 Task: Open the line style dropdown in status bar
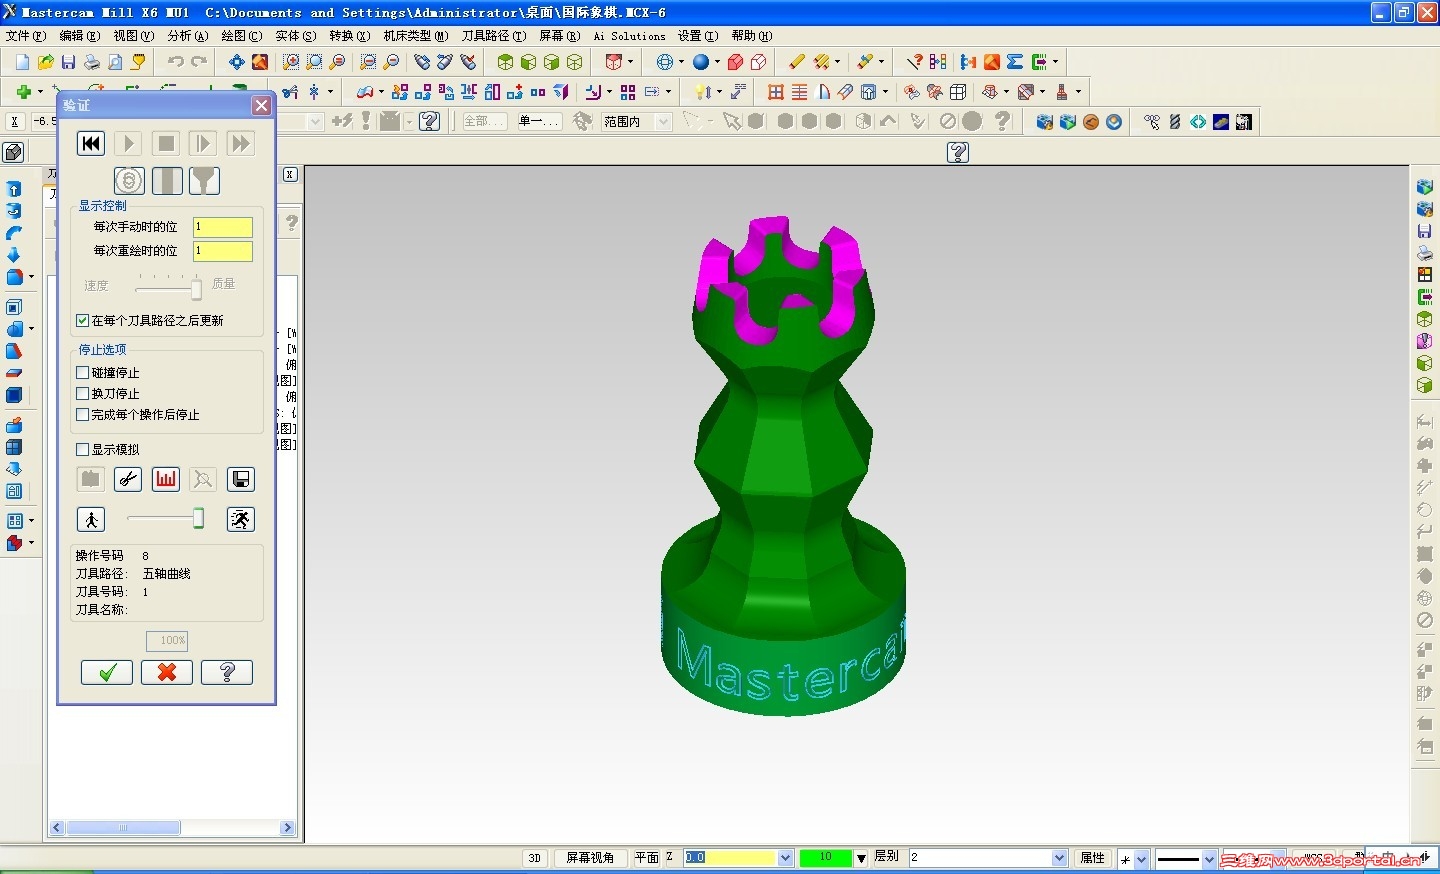click(x=1209, y=859)
